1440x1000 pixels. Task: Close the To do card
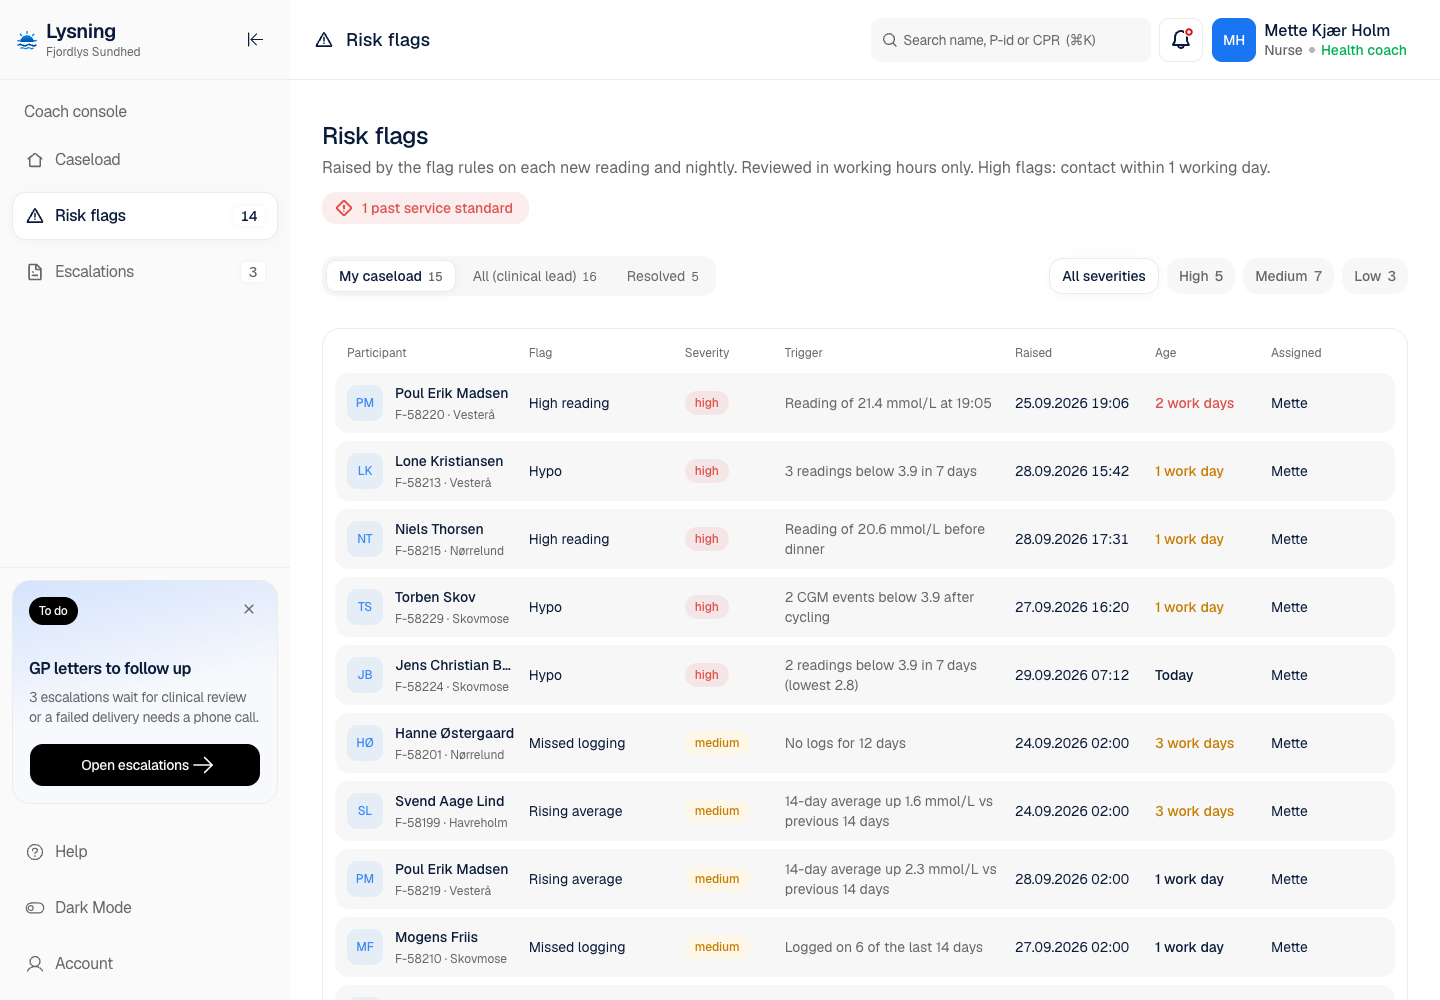(x=249, y=609)
